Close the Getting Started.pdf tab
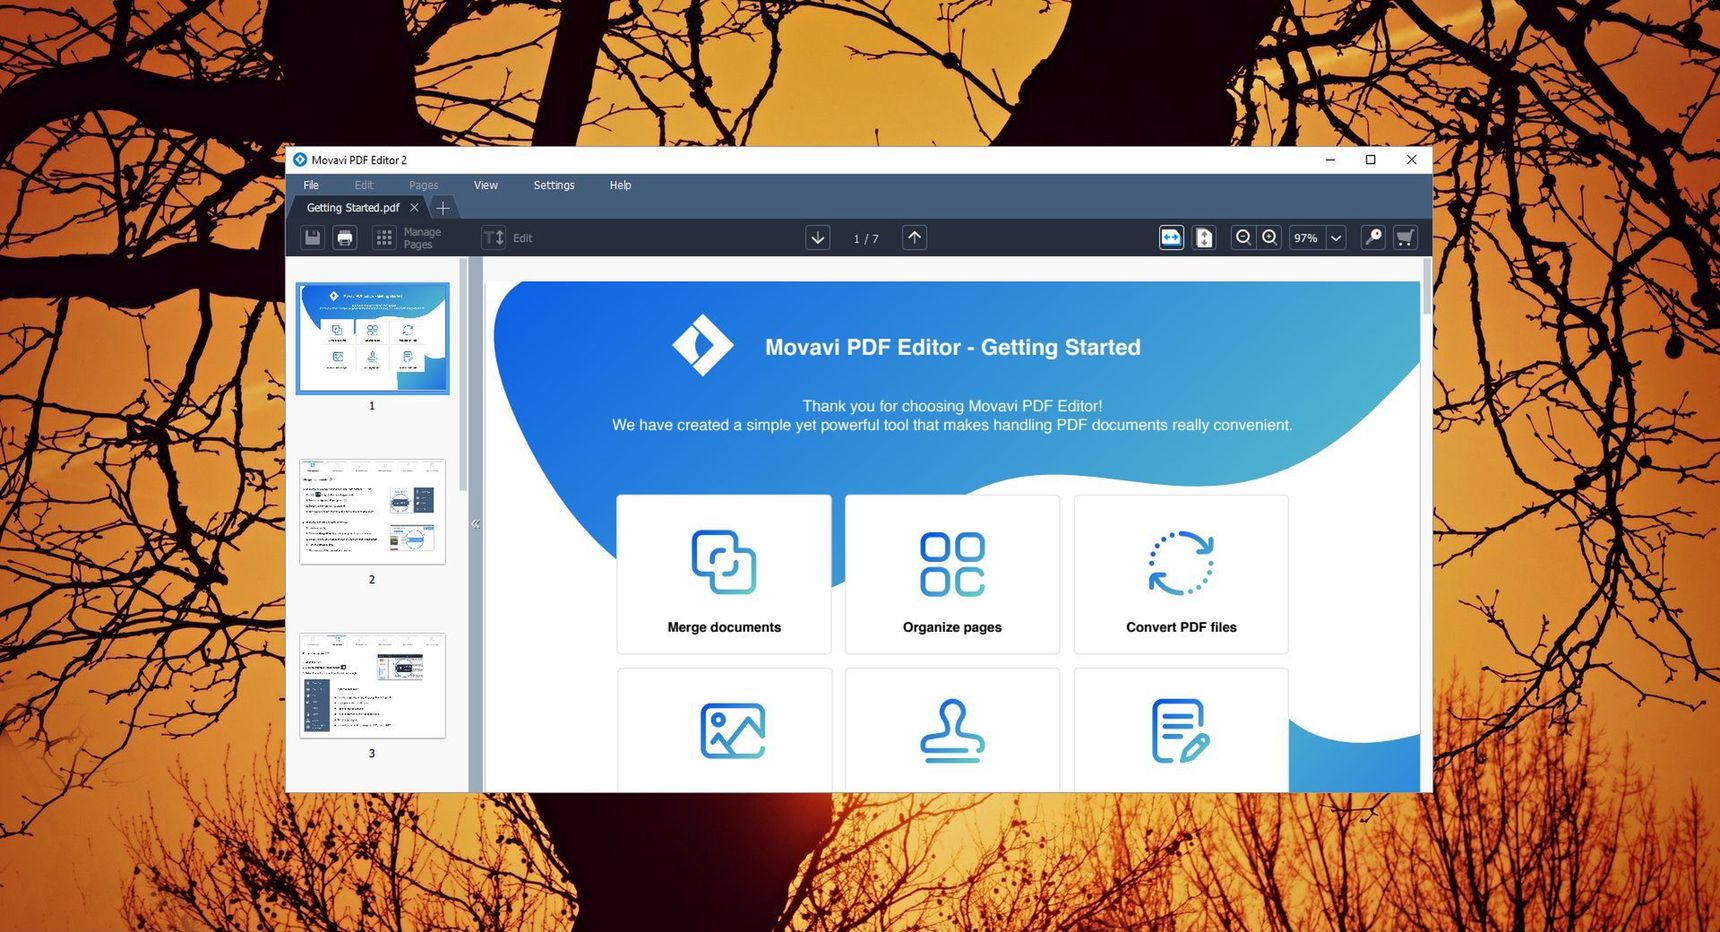Image resolution: width=1720 pixels, height=932 pixels. coord(414,207)
